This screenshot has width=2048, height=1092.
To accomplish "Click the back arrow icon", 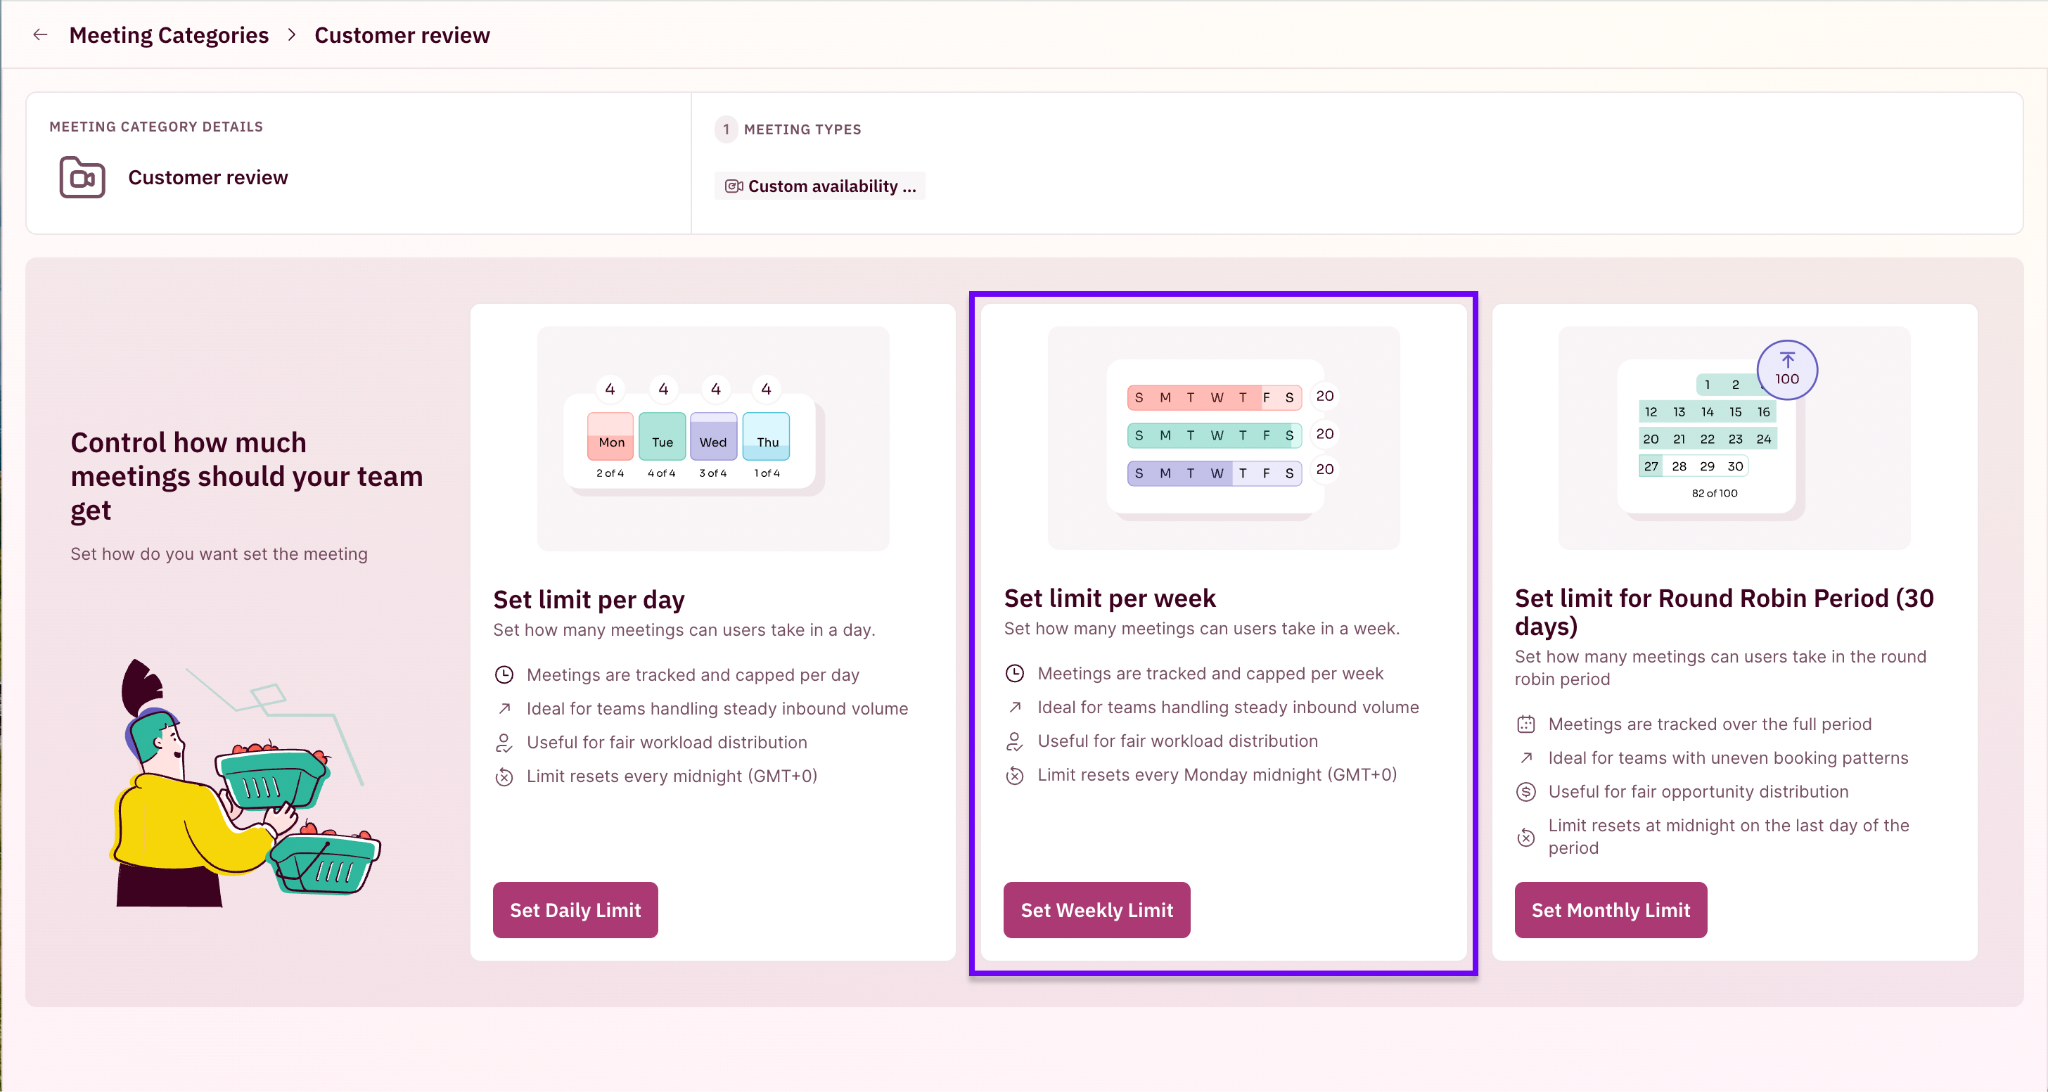I will (40, 35).
